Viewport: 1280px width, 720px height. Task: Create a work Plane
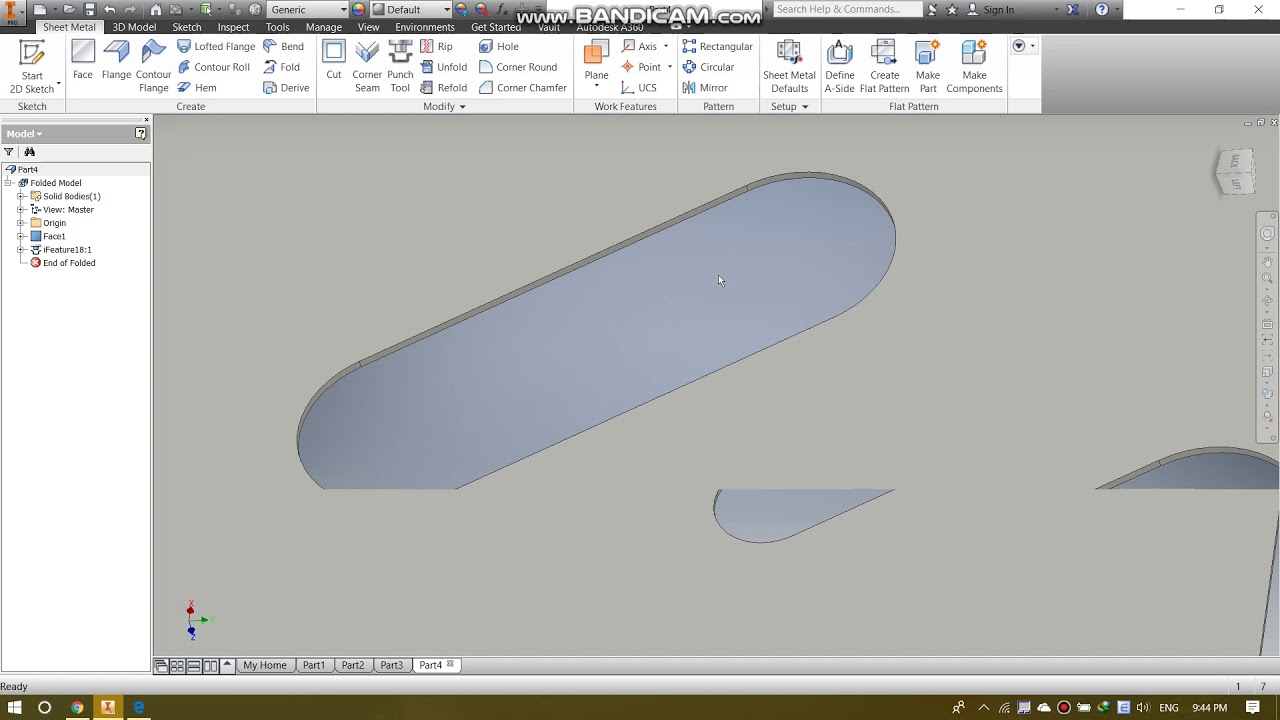596,65
